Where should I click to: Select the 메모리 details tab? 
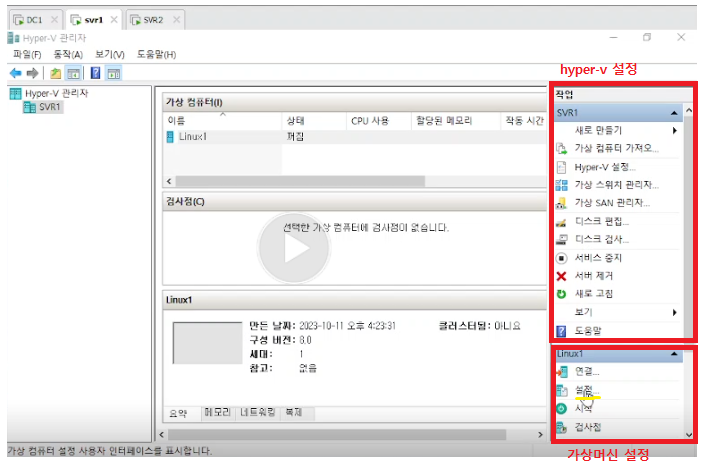[217, 412]
